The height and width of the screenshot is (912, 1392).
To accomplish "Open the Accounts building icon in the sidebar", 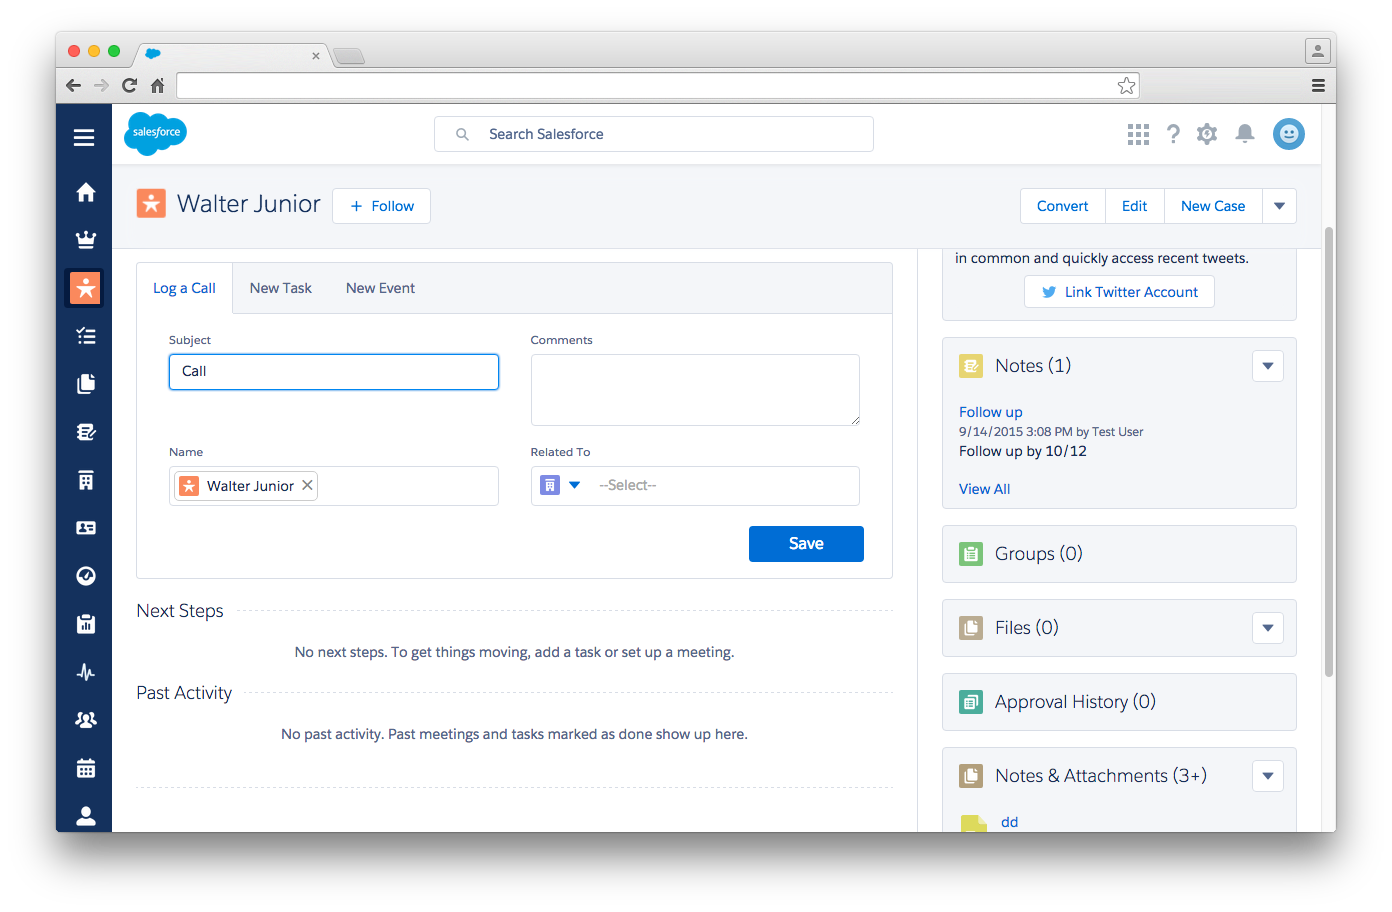I will (x=86, y=480).
